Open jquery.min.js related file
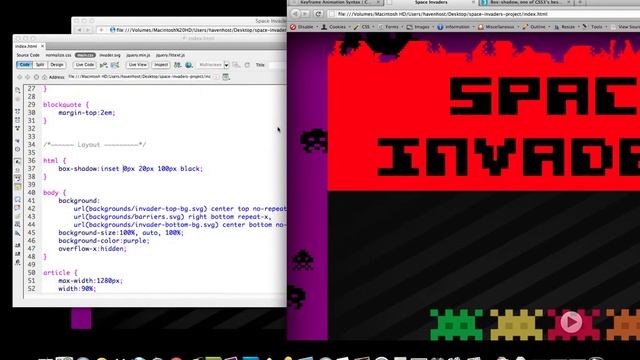This screenshot has height=360, width=640. 138,55
